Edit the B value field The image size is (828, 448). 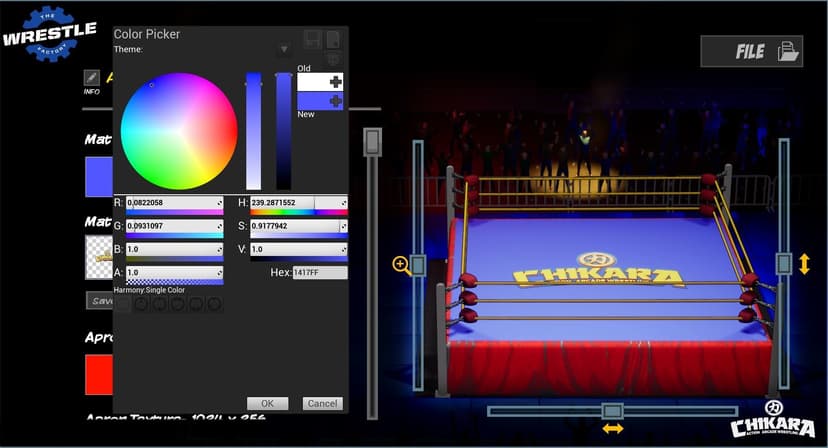174,249
